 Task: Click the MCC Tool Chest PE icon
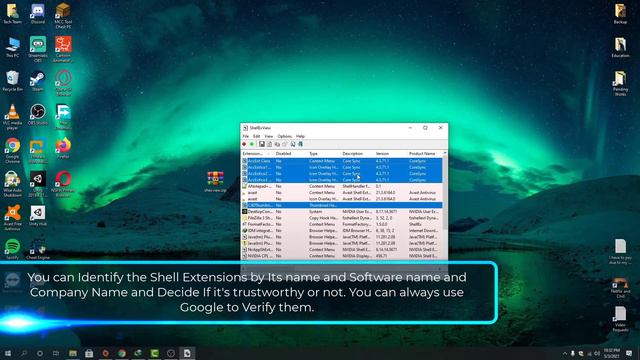coord(63,16)
